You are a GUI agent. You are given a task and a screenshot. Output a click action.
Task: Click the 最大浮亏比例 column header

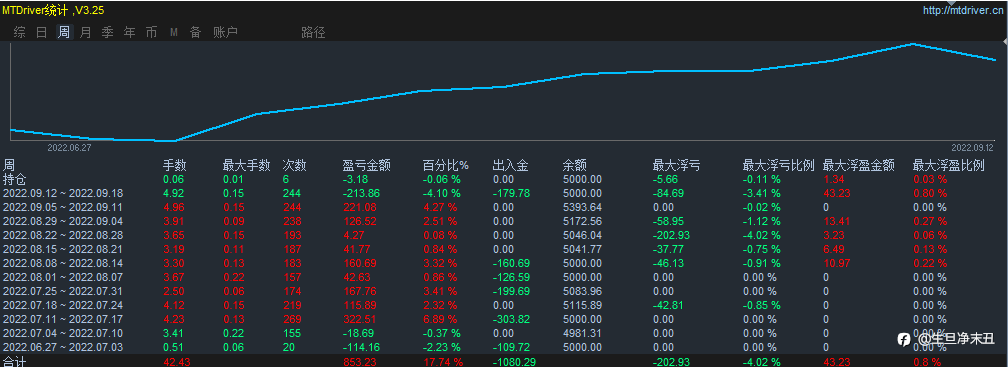pos(778,165)
